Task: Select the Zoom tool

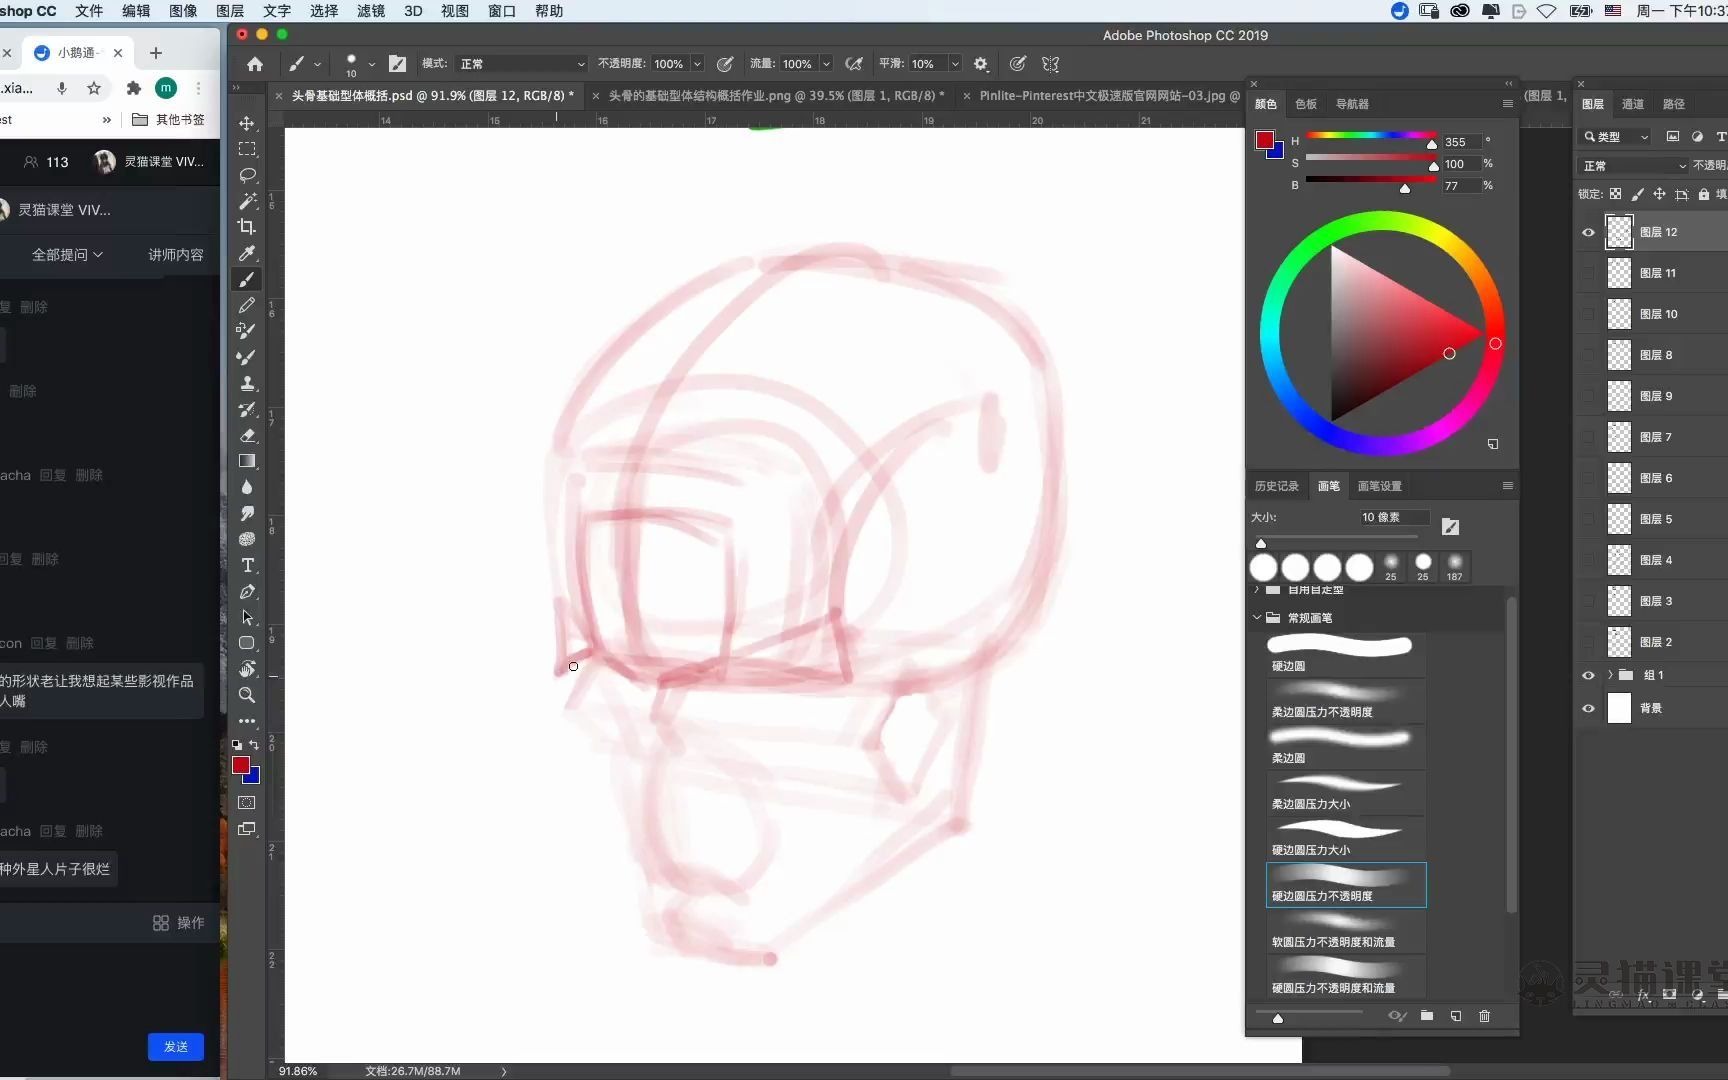Action: 247,695
